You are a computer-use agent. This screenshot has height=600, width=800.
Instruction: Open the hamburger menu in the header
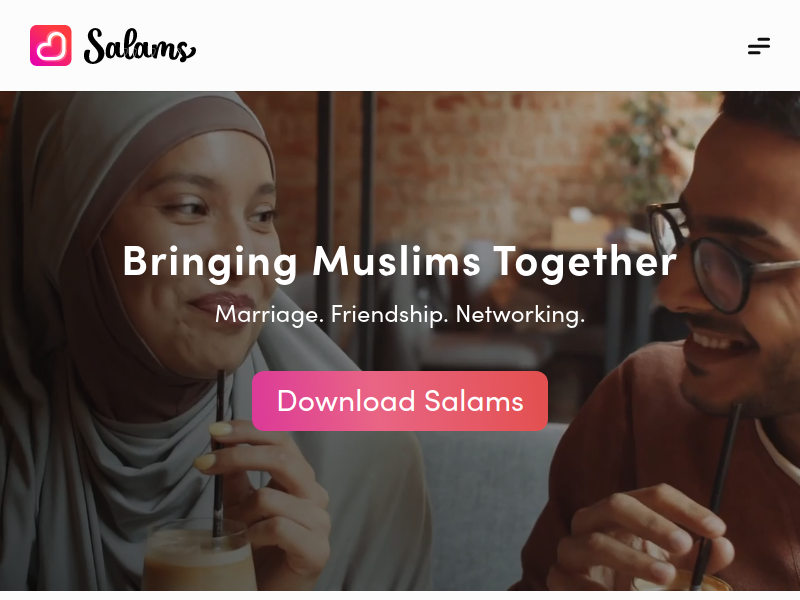pos(759,46)
